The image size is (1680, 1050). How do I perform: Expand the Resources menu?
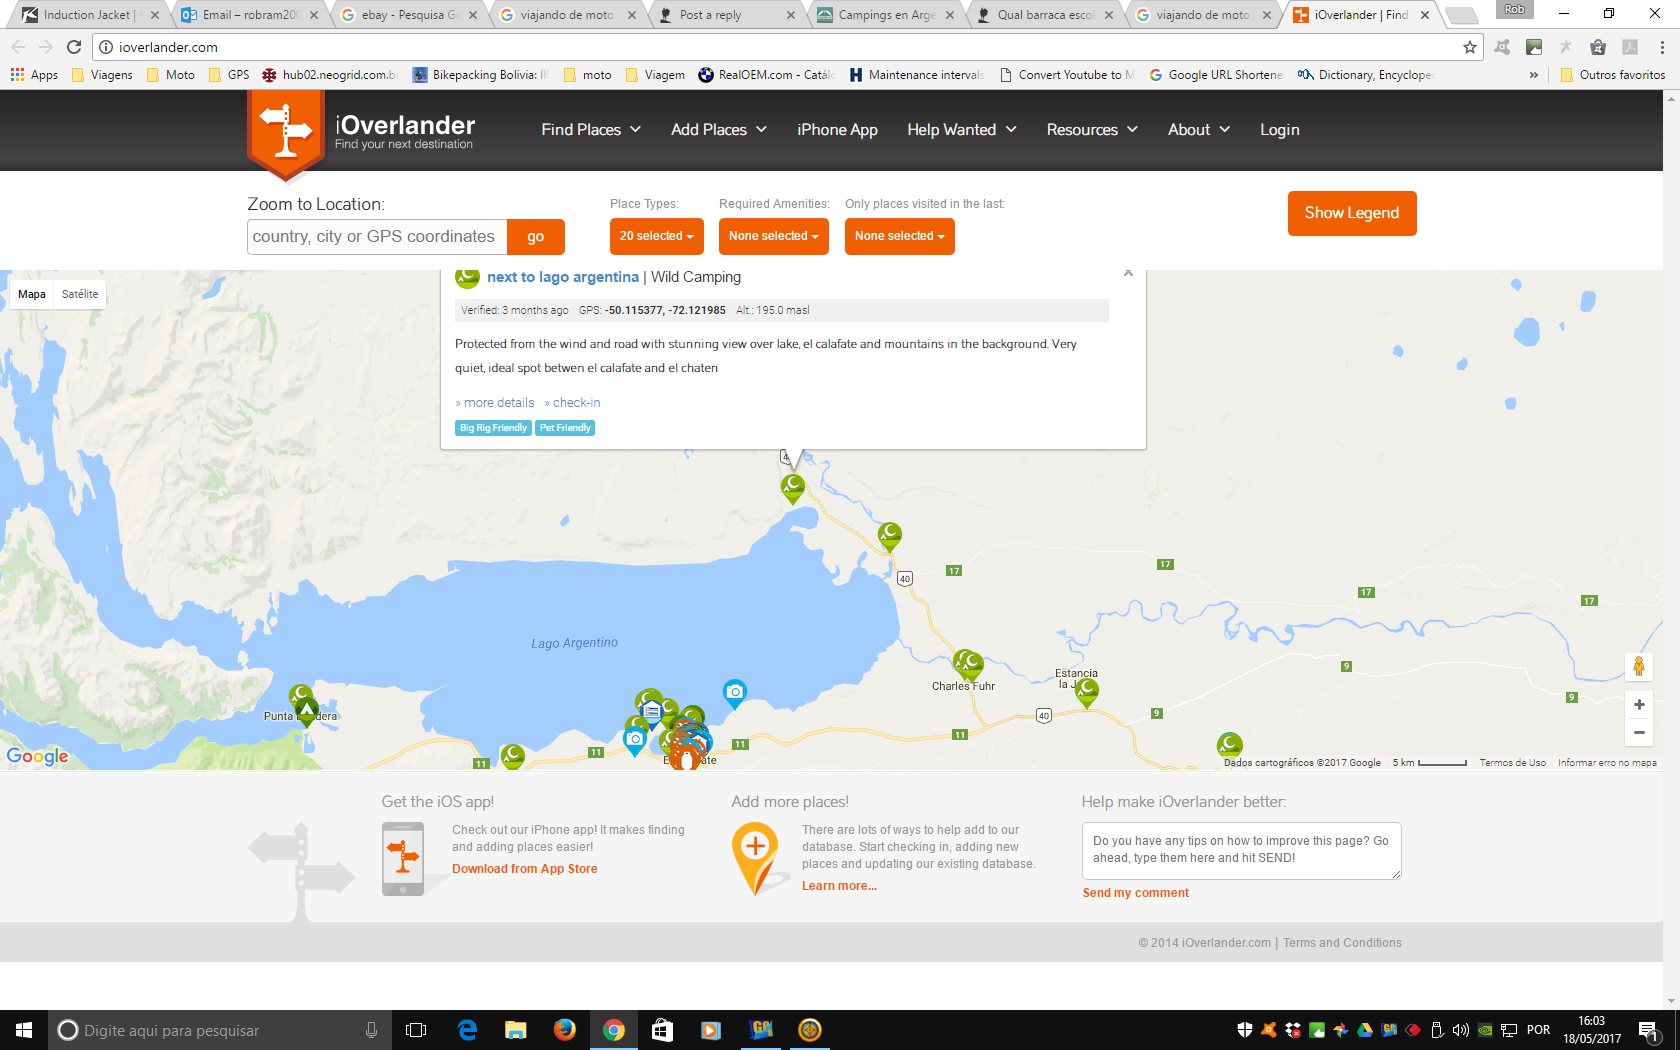(x=1092, y=130)
